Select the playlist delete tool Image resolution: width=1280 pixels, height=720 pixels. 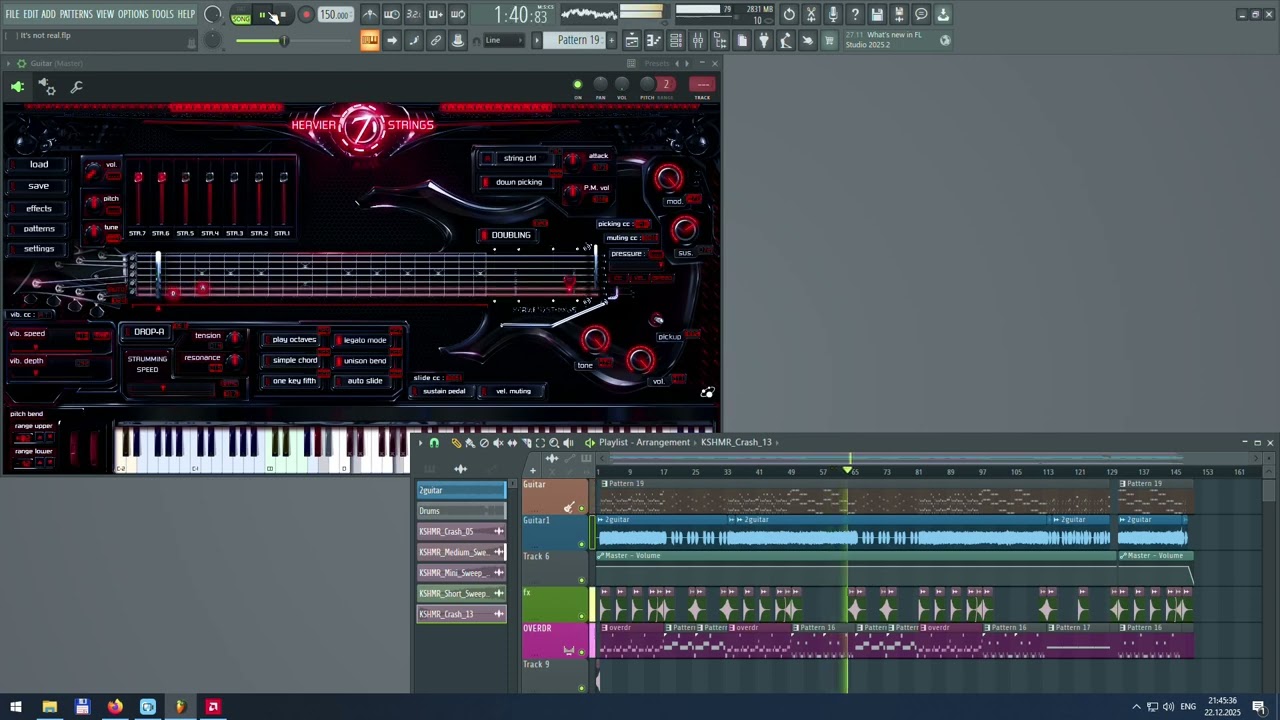coord(484,443)
